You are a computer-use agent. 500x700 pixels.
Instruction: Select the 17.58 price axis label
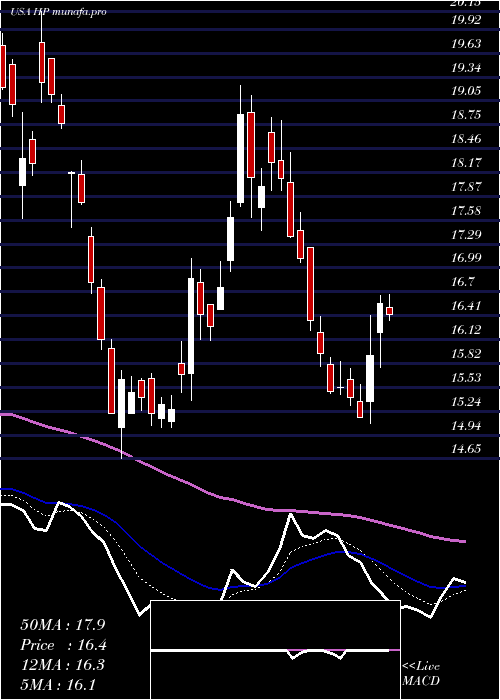point(467,211)
